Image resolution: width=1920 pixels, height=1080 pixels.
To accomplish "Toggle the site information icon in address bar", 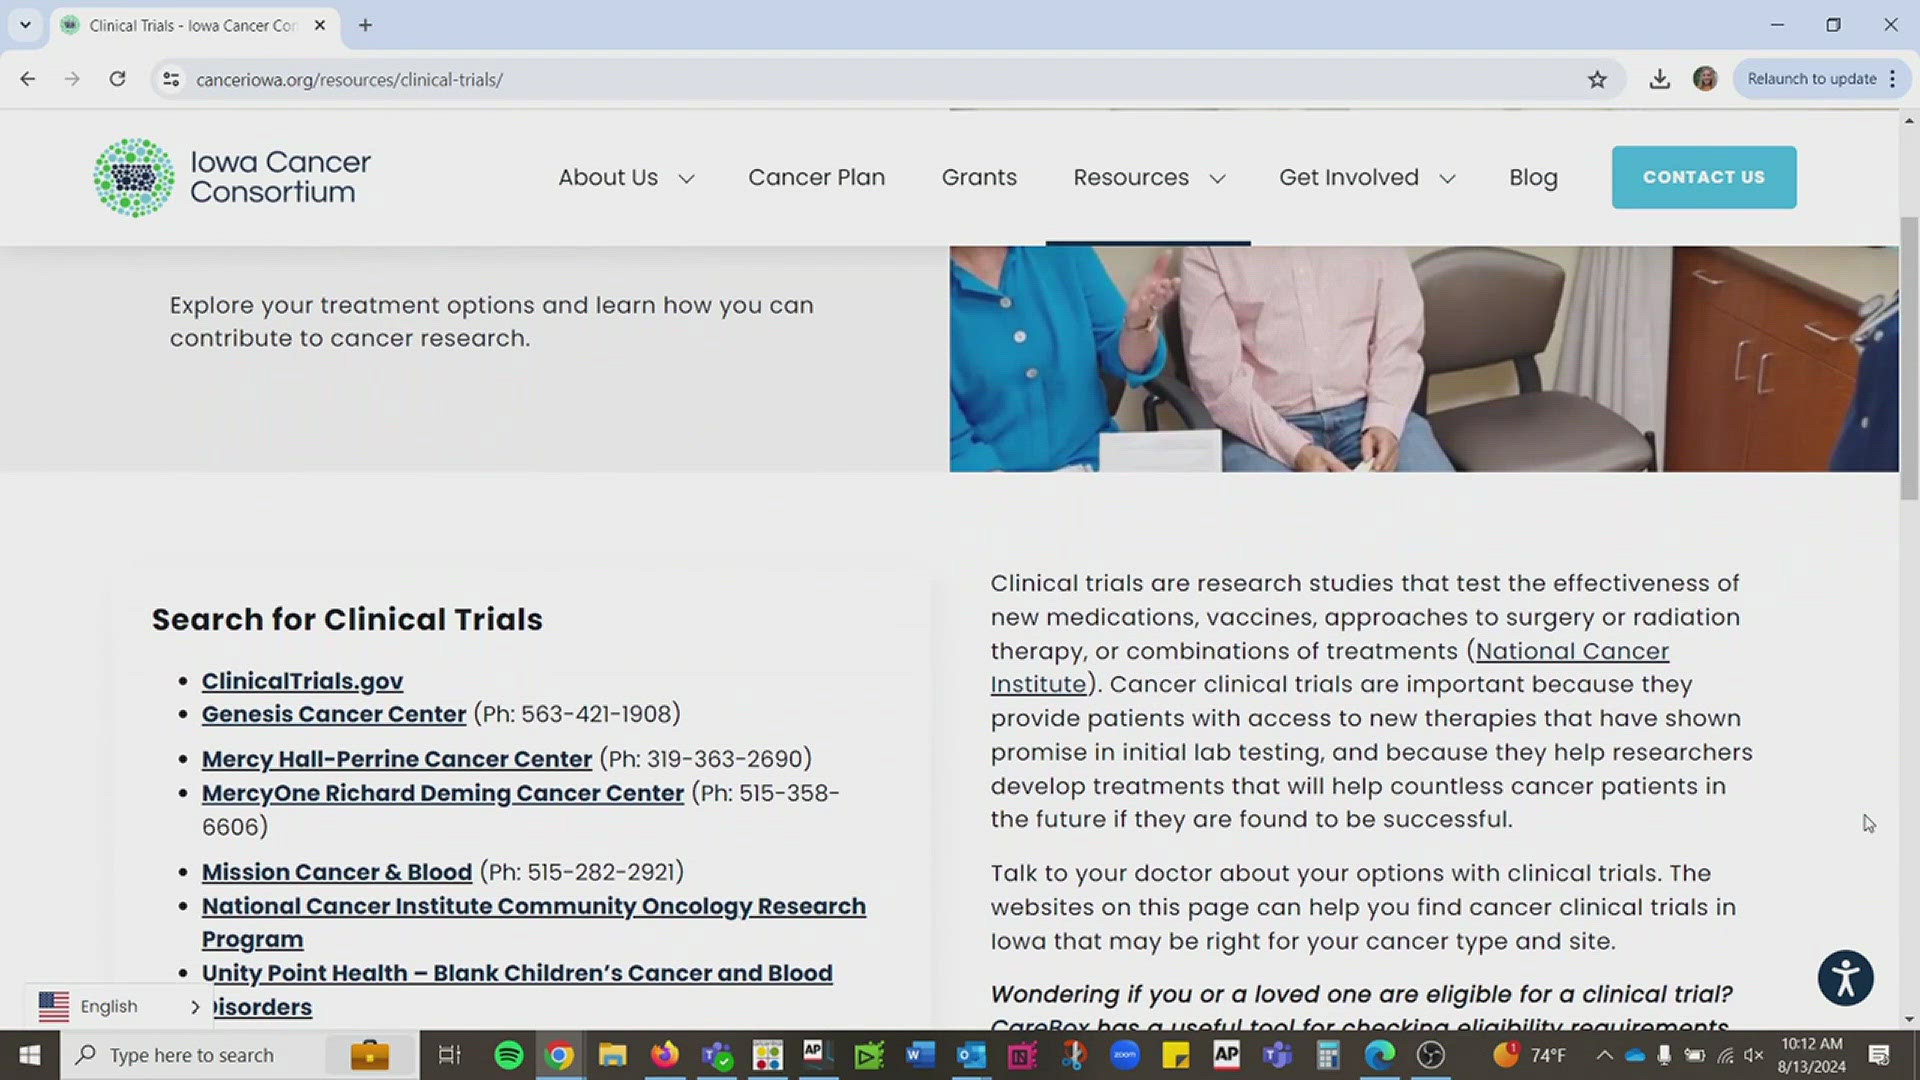I will click(170, 79).
